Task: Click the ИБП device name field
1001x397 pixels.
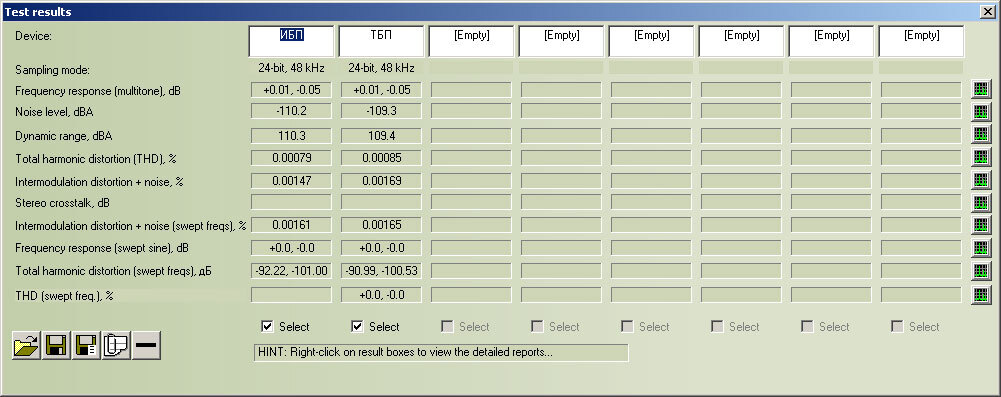Action: (x=291, y=41)
